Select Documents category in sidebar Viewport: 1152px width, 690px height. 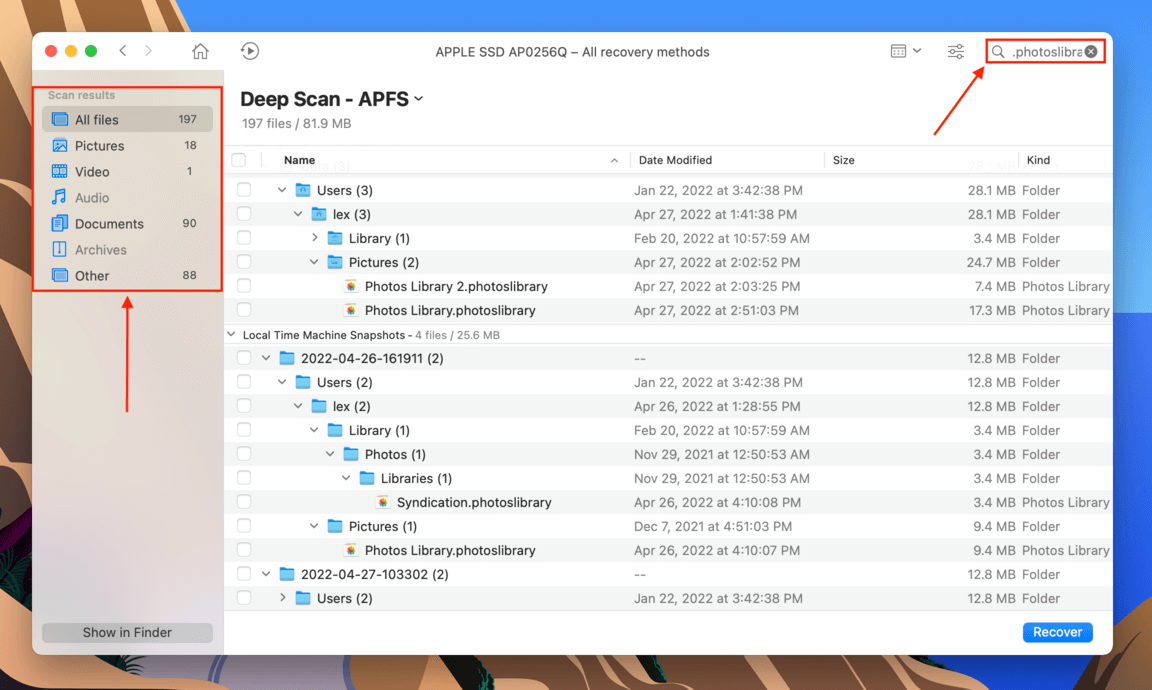127,223
